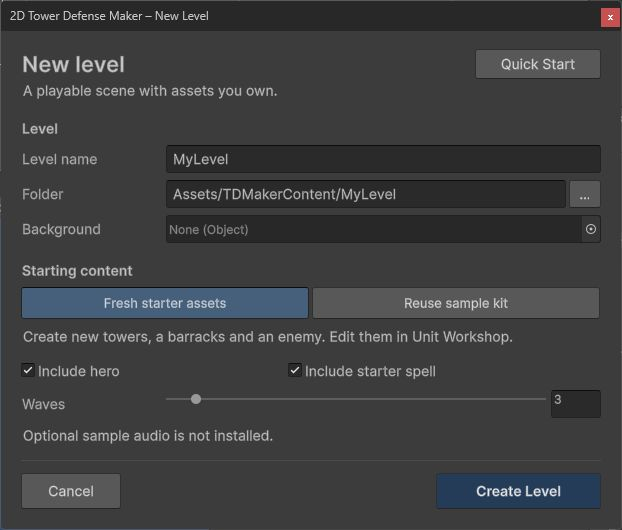Close the New Level window
This screenshot has height=530, width=622.
pos(610,17)
